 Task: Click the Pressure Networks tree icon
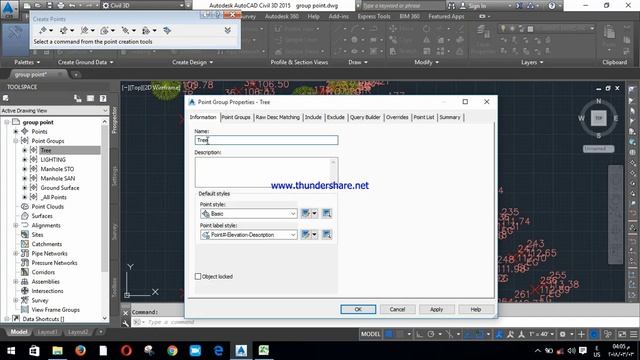click(24, 263)
